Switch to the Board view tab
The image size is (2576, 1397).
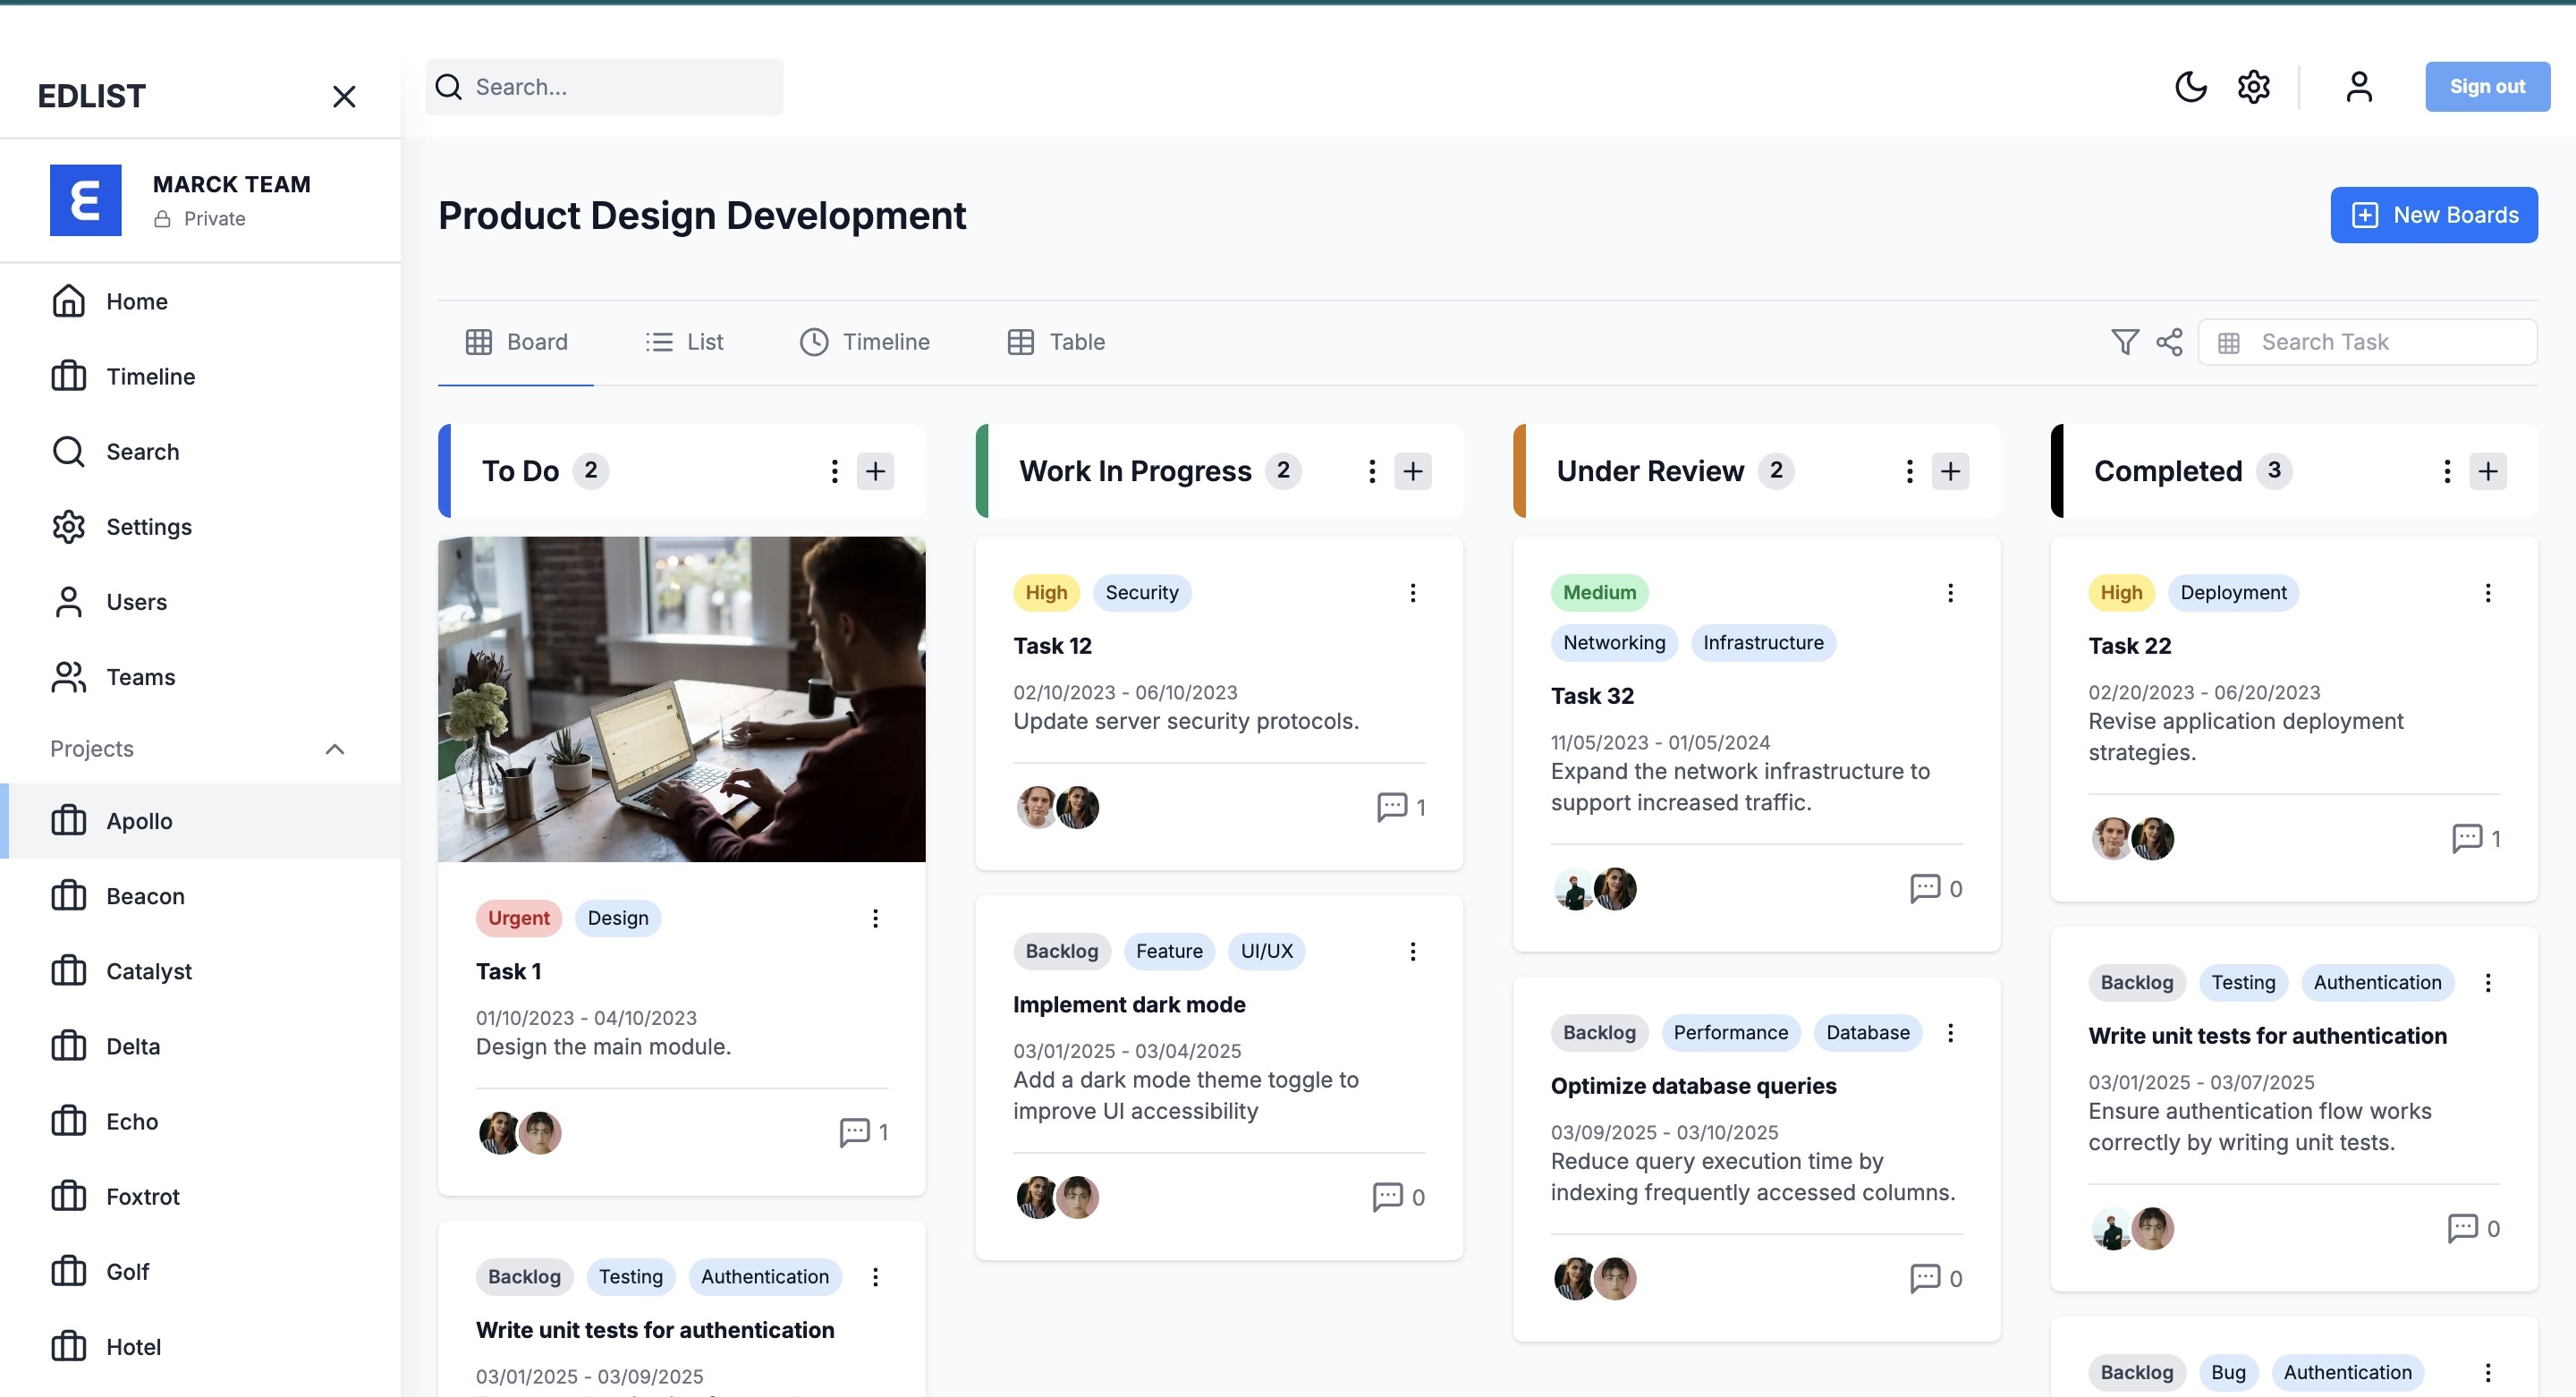(x=516, y=342)
